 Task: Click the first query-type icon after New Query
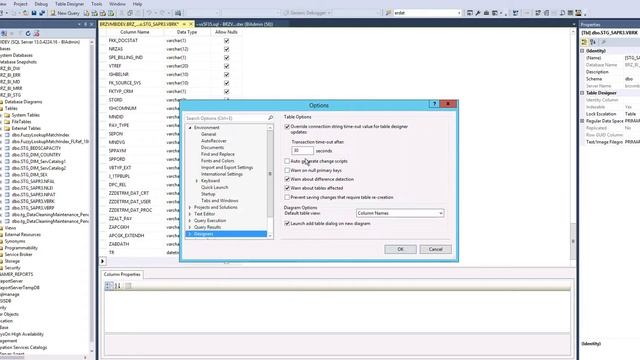[87, 13]
